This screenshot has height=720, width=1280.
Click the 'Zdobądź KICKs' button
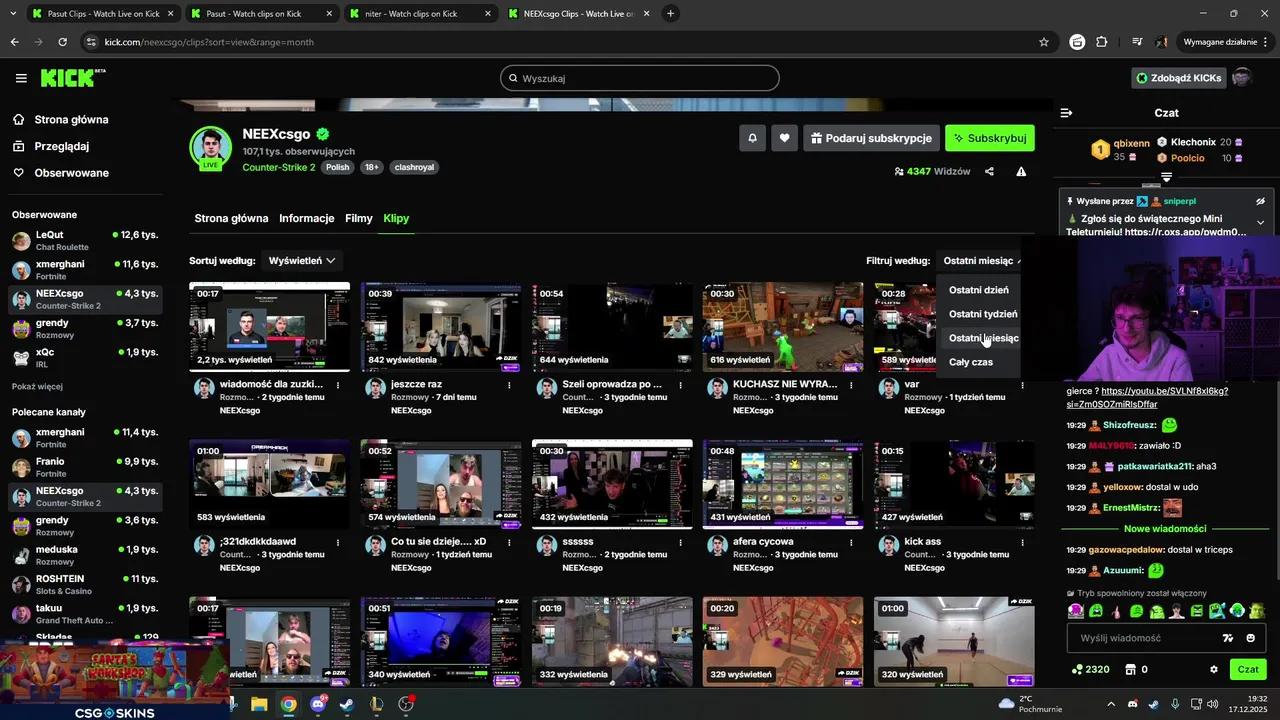click(1178, 78)
